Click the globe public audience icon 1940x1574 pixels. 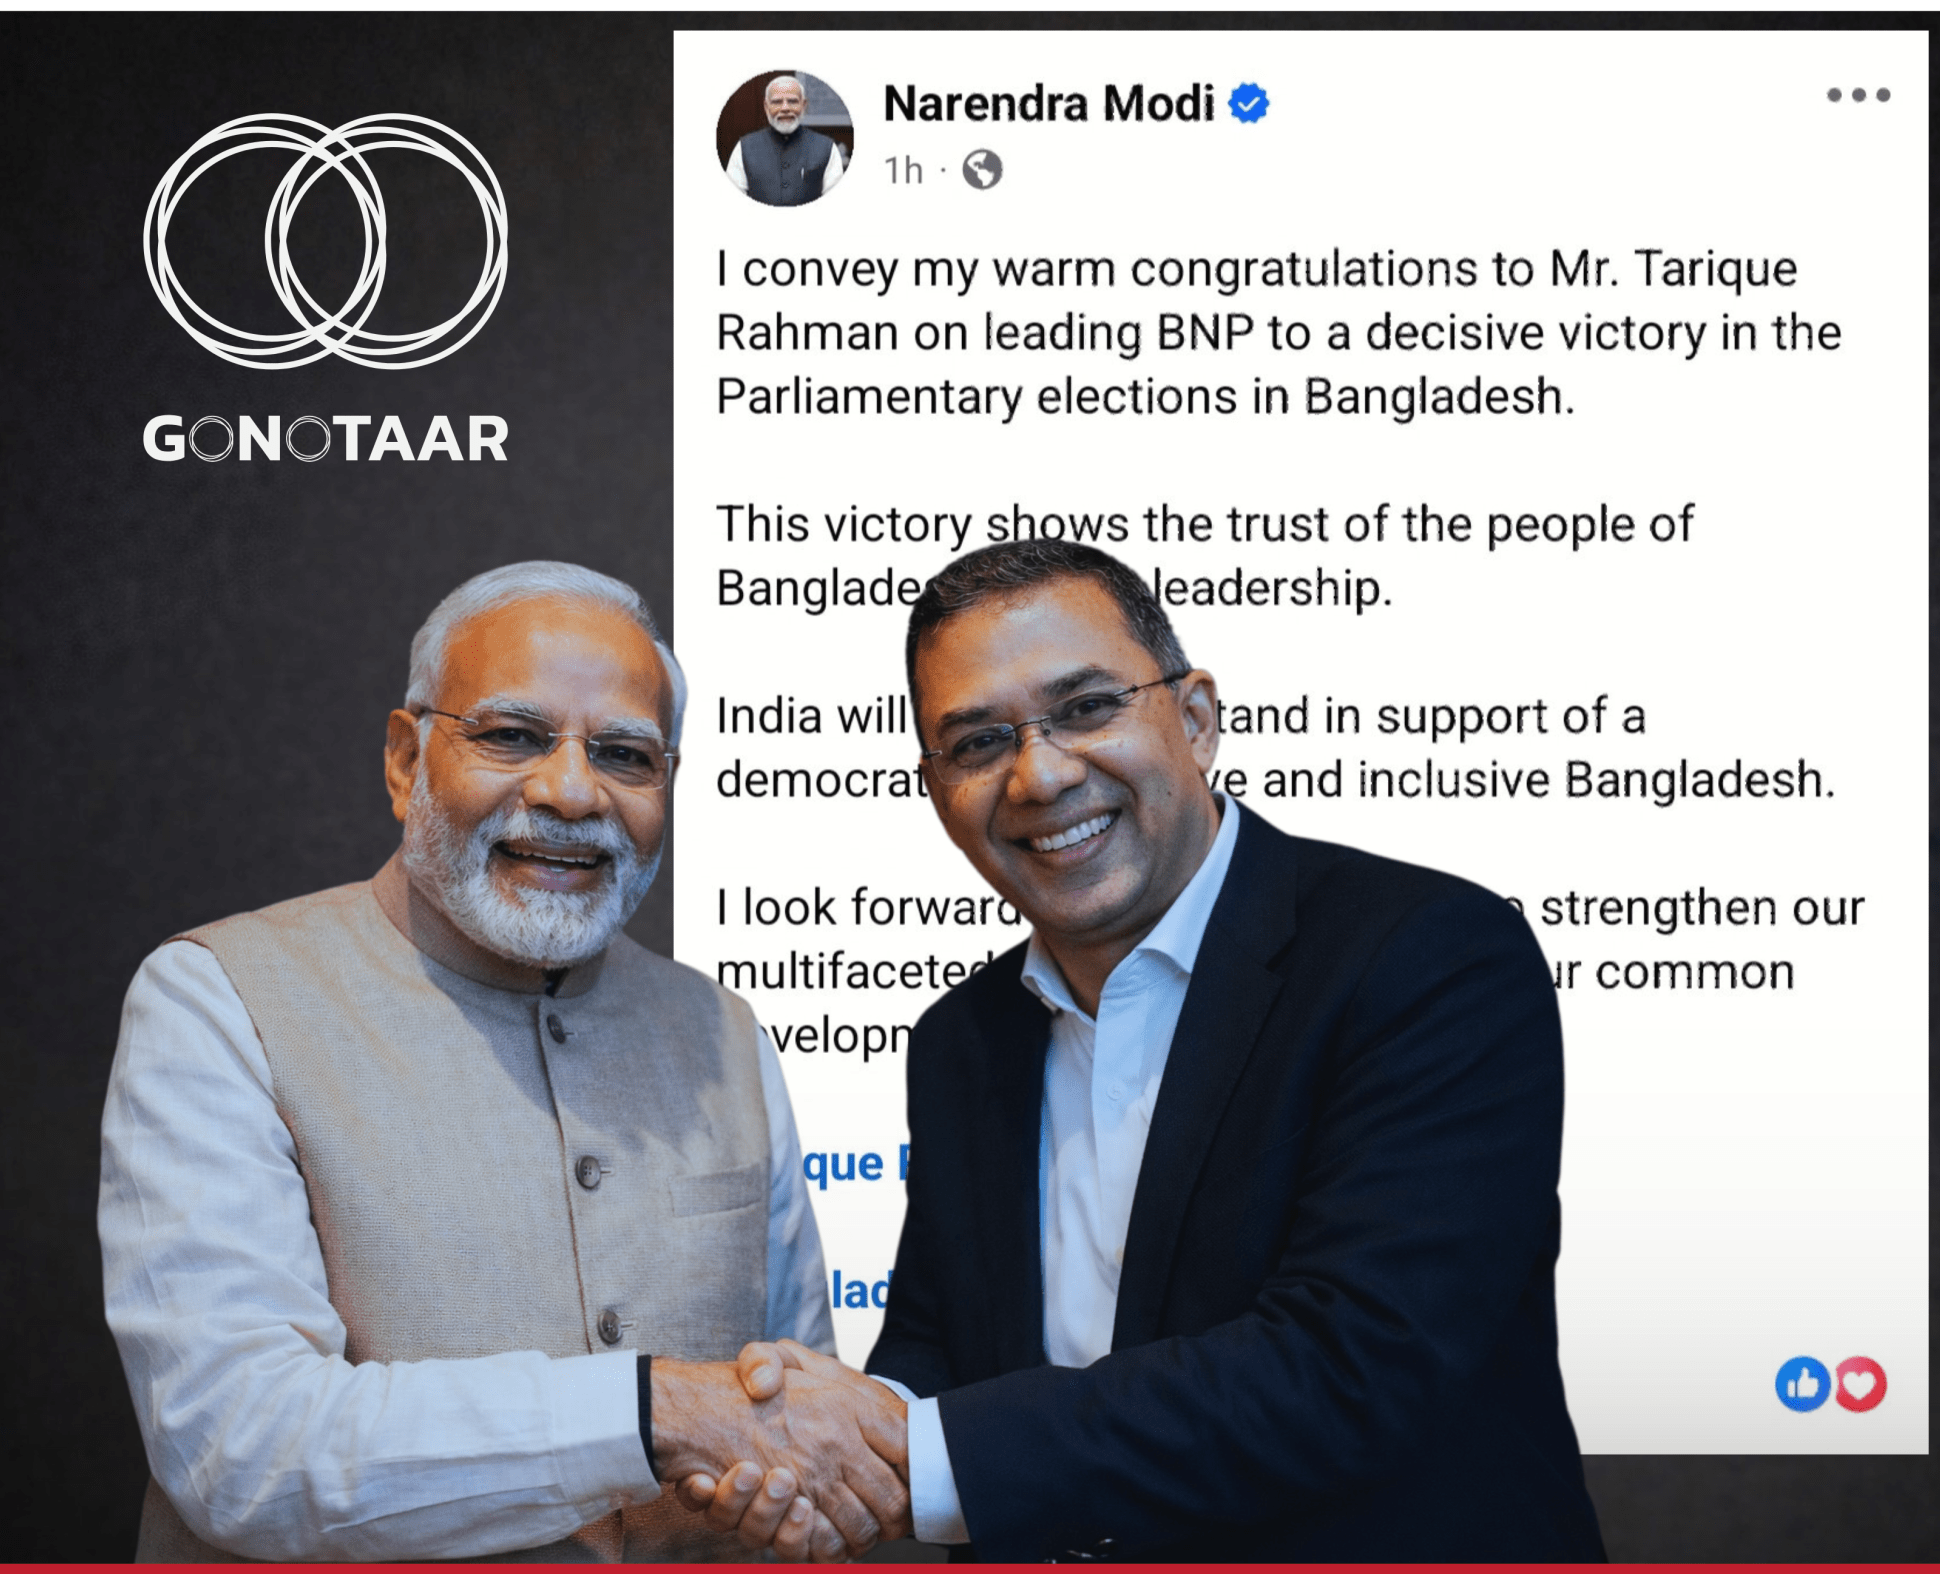point(982,170)
